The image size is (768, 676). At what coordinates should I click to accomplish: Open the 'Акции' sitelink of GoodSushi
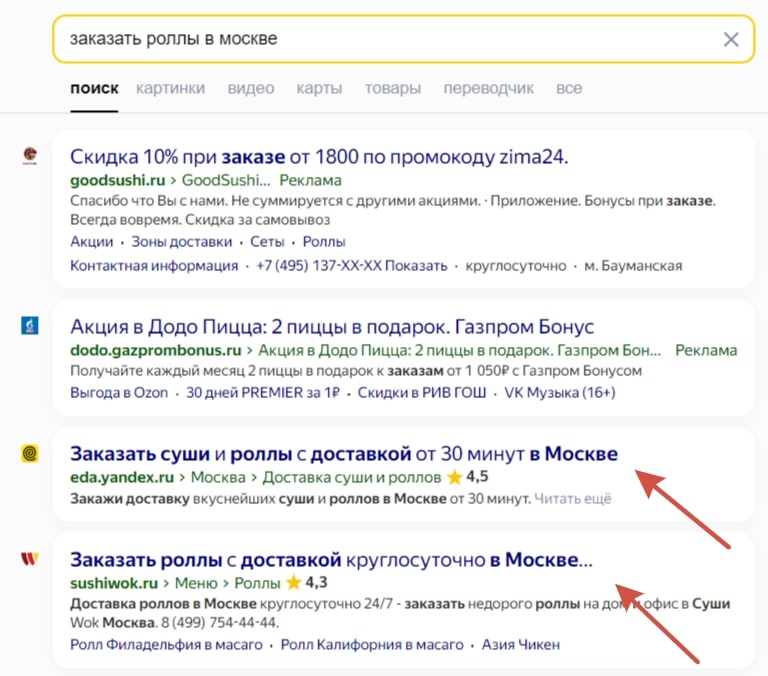click(92, 242)
